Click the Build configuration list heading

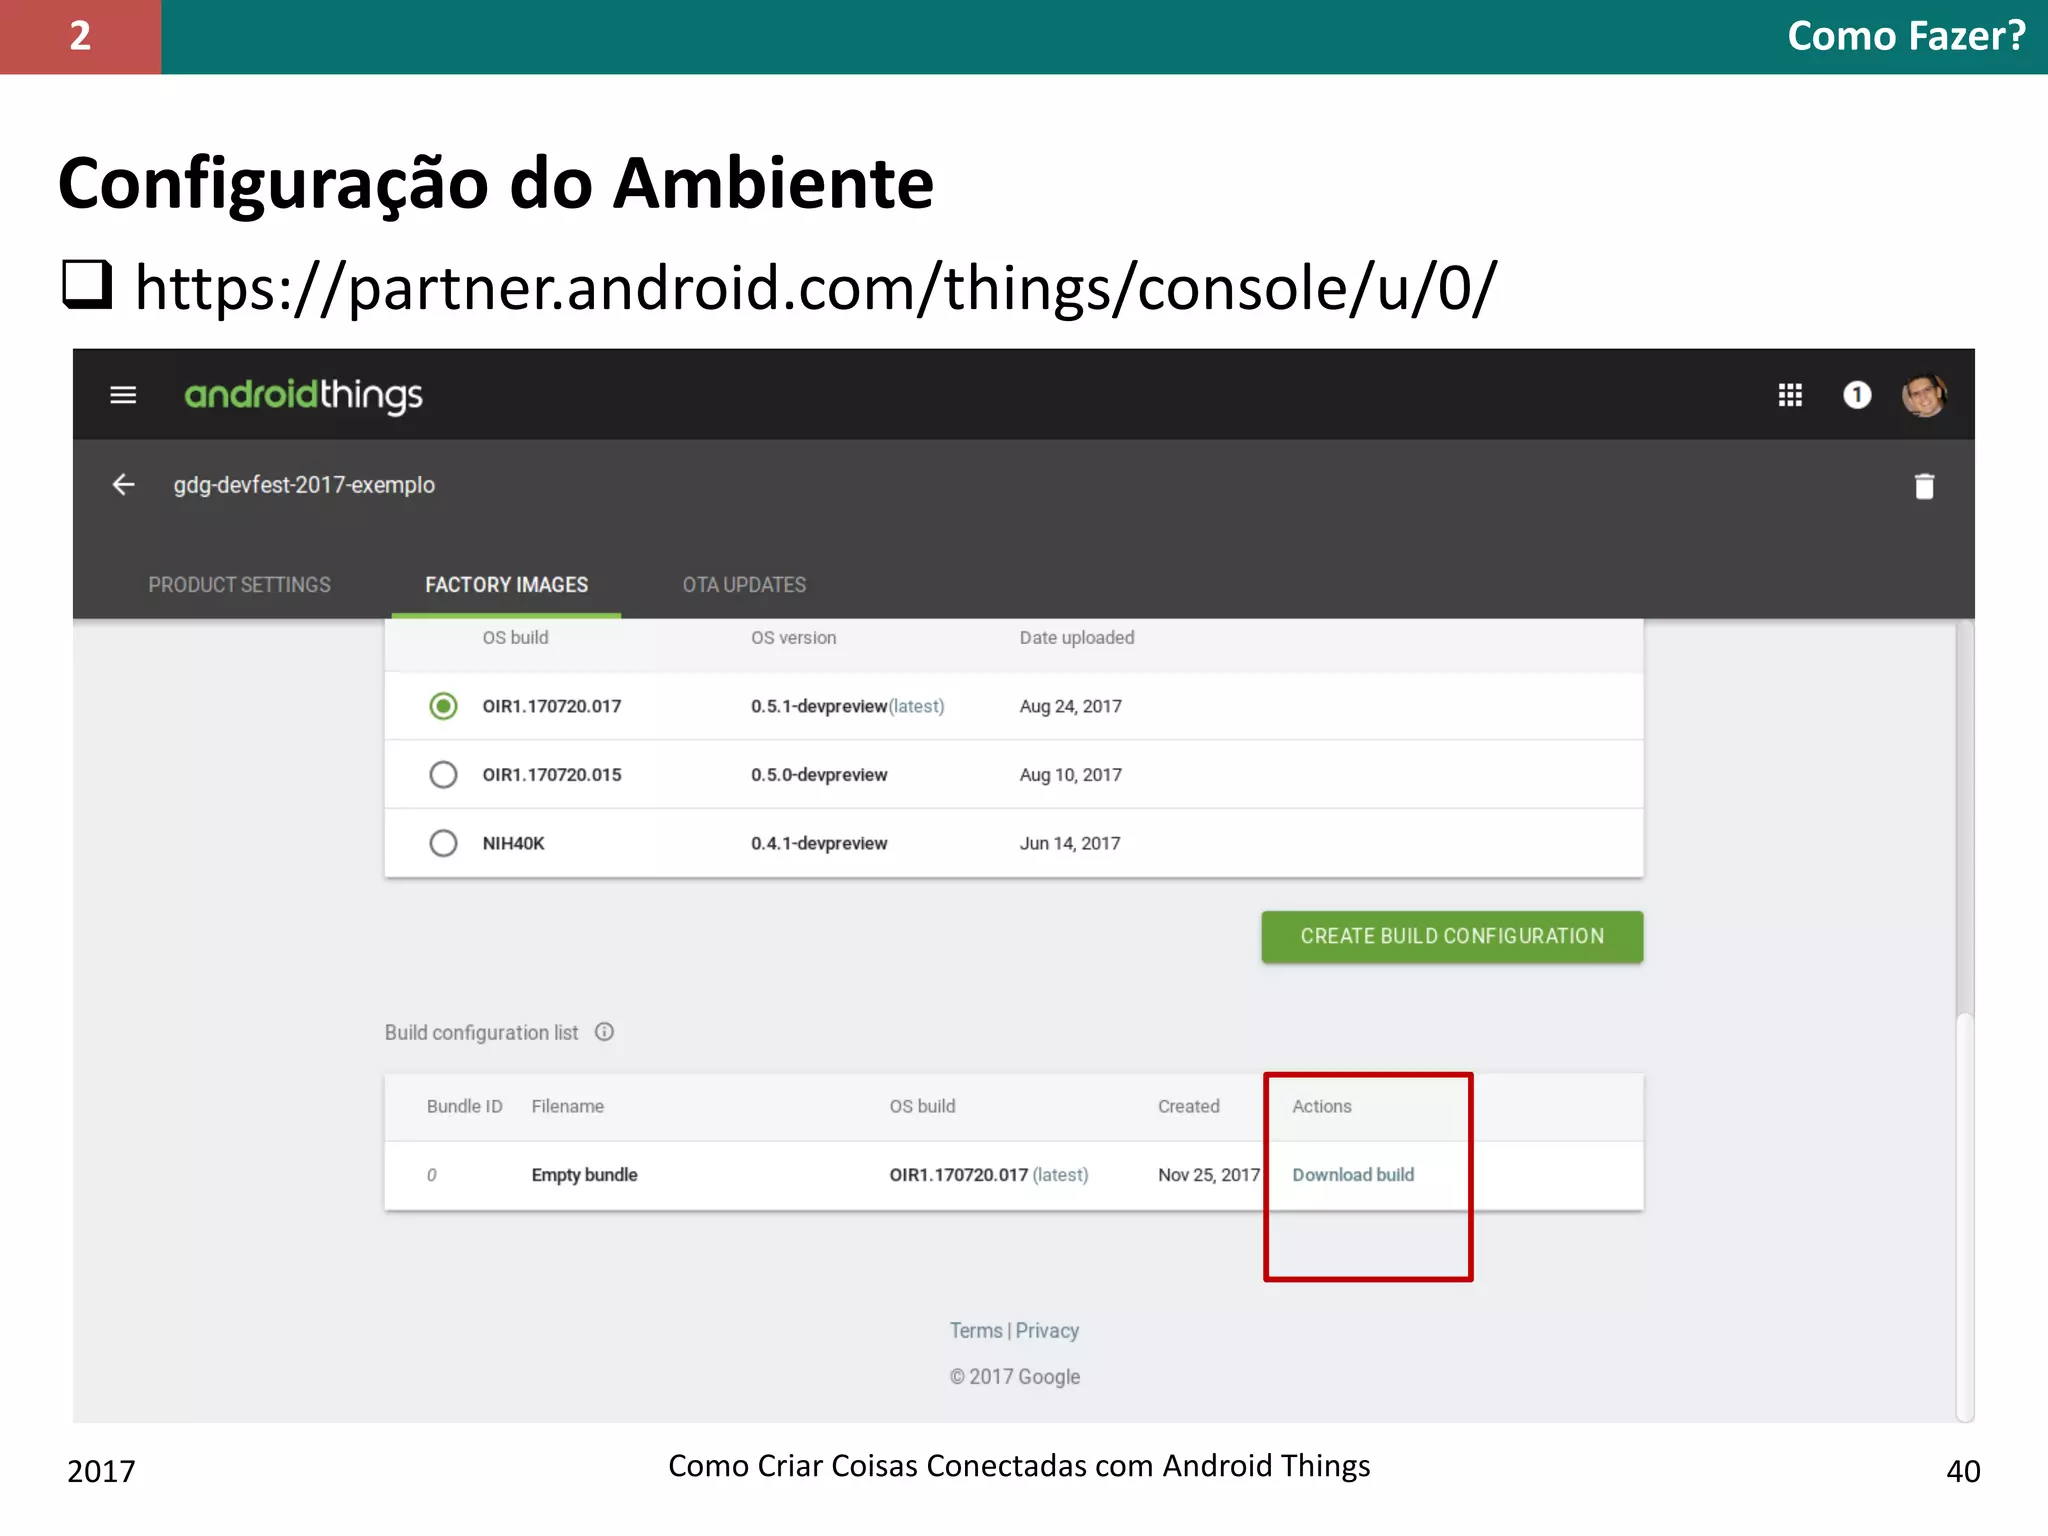click(x=481, y=1032)
